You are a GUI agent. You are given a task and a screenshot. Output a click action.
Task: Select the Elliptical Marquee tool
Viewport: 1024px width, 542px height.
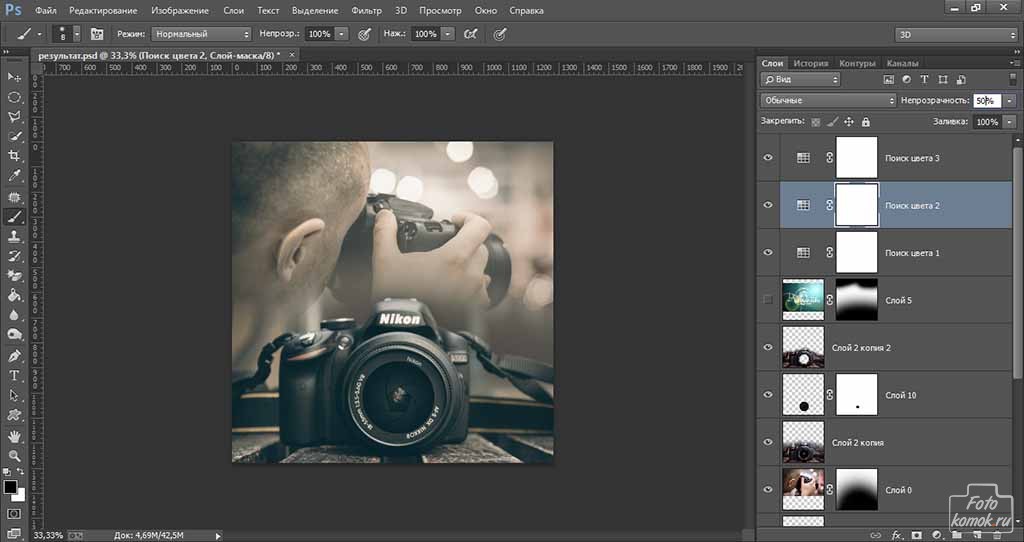[x=14, y=97]
